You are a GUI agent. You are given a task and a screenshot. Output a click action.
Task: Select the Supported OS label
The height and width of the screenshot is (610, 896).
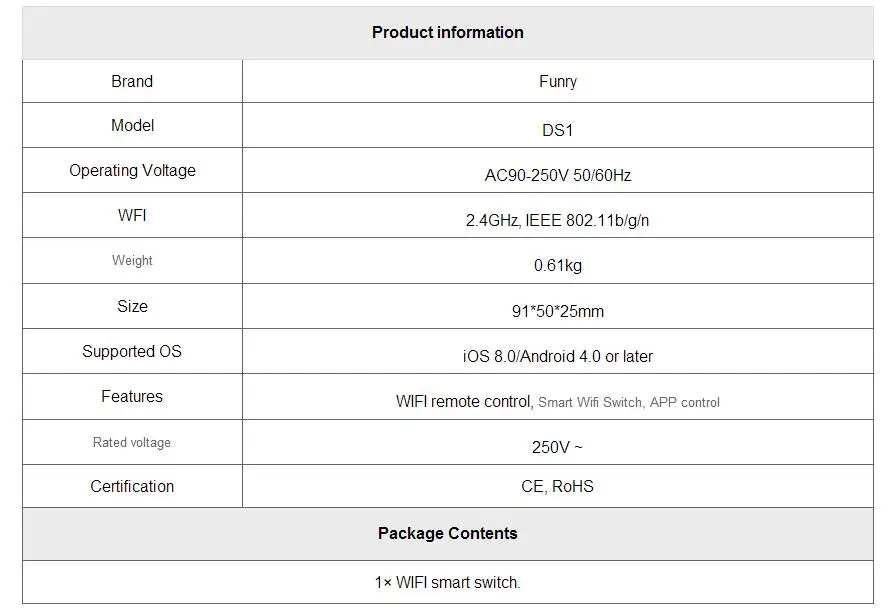(x=132, y=351)
